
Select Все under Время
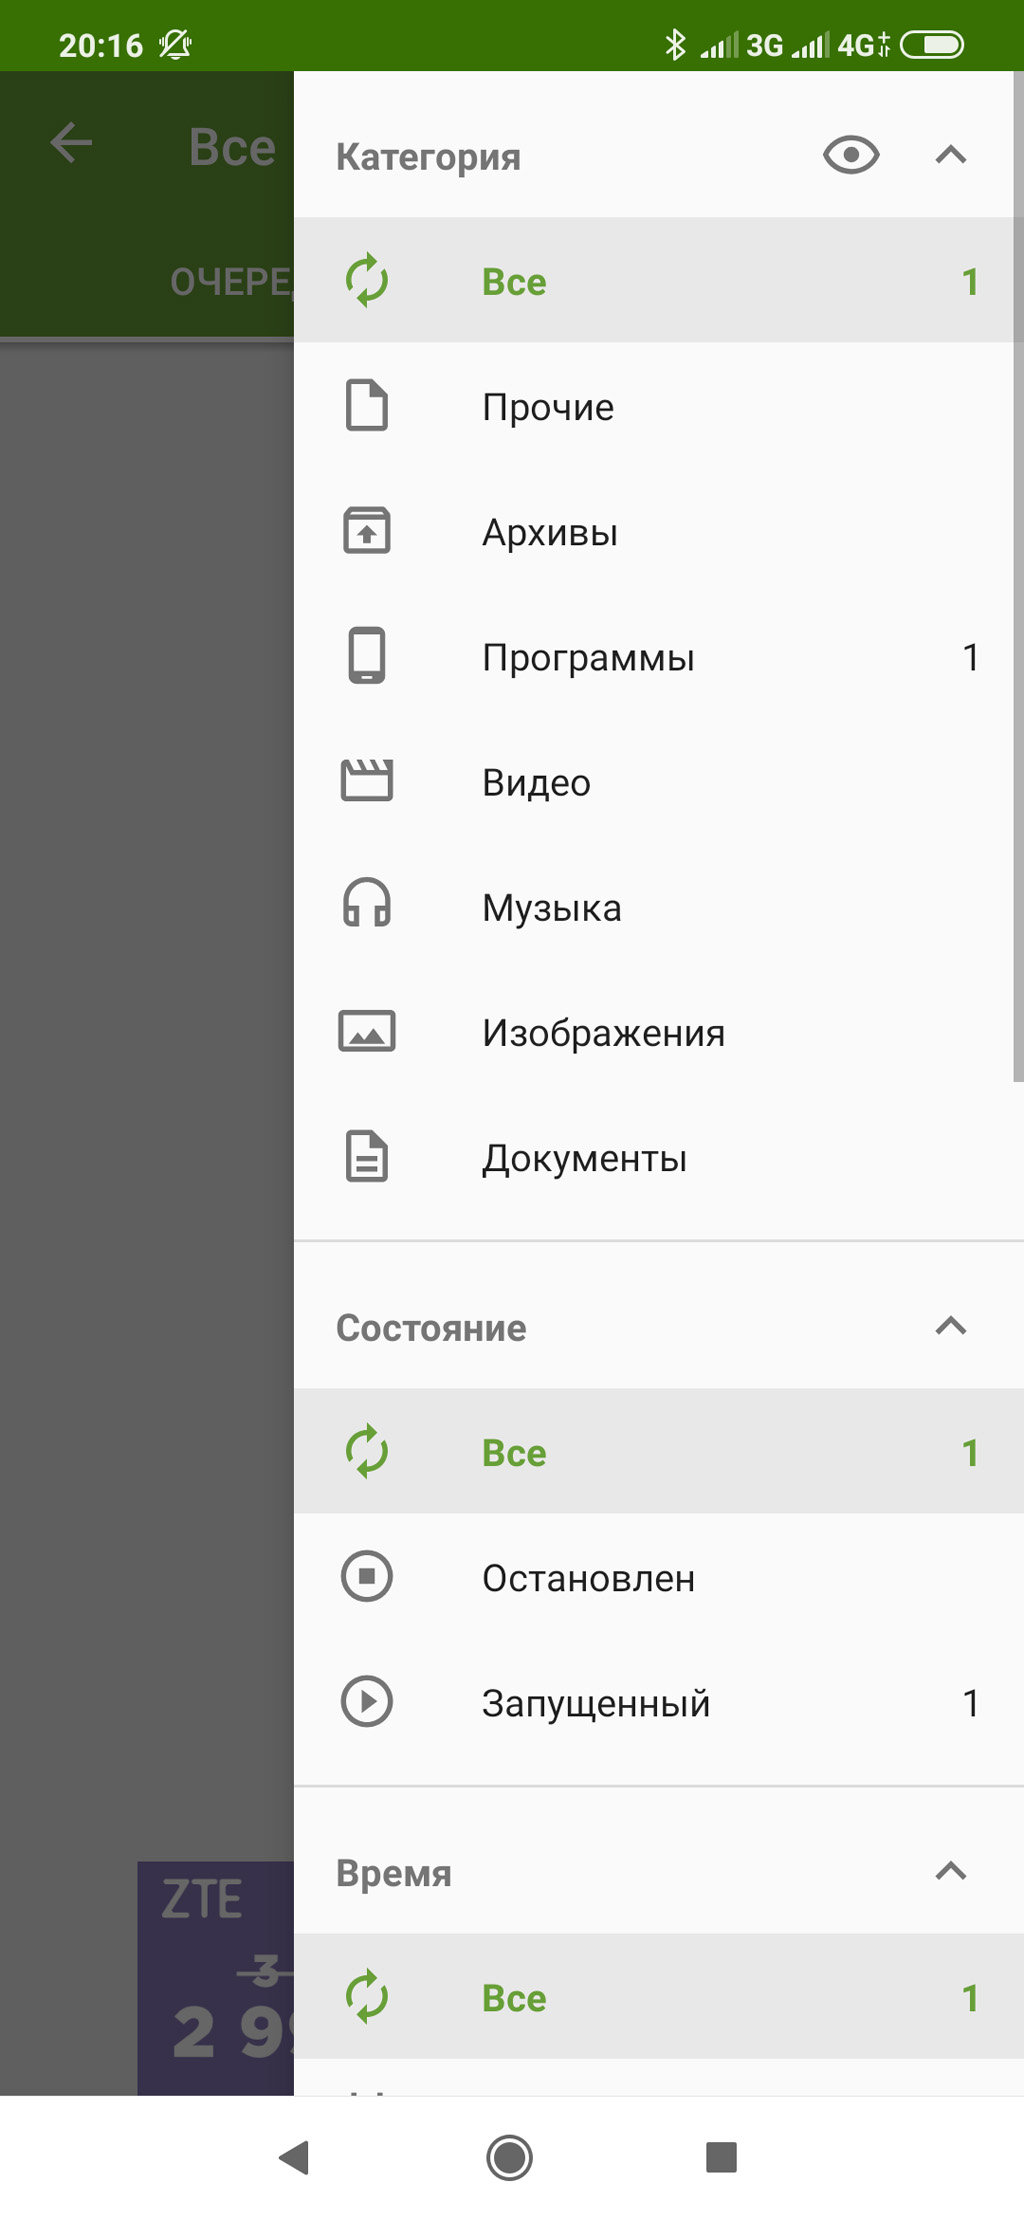pos(659,1997)
